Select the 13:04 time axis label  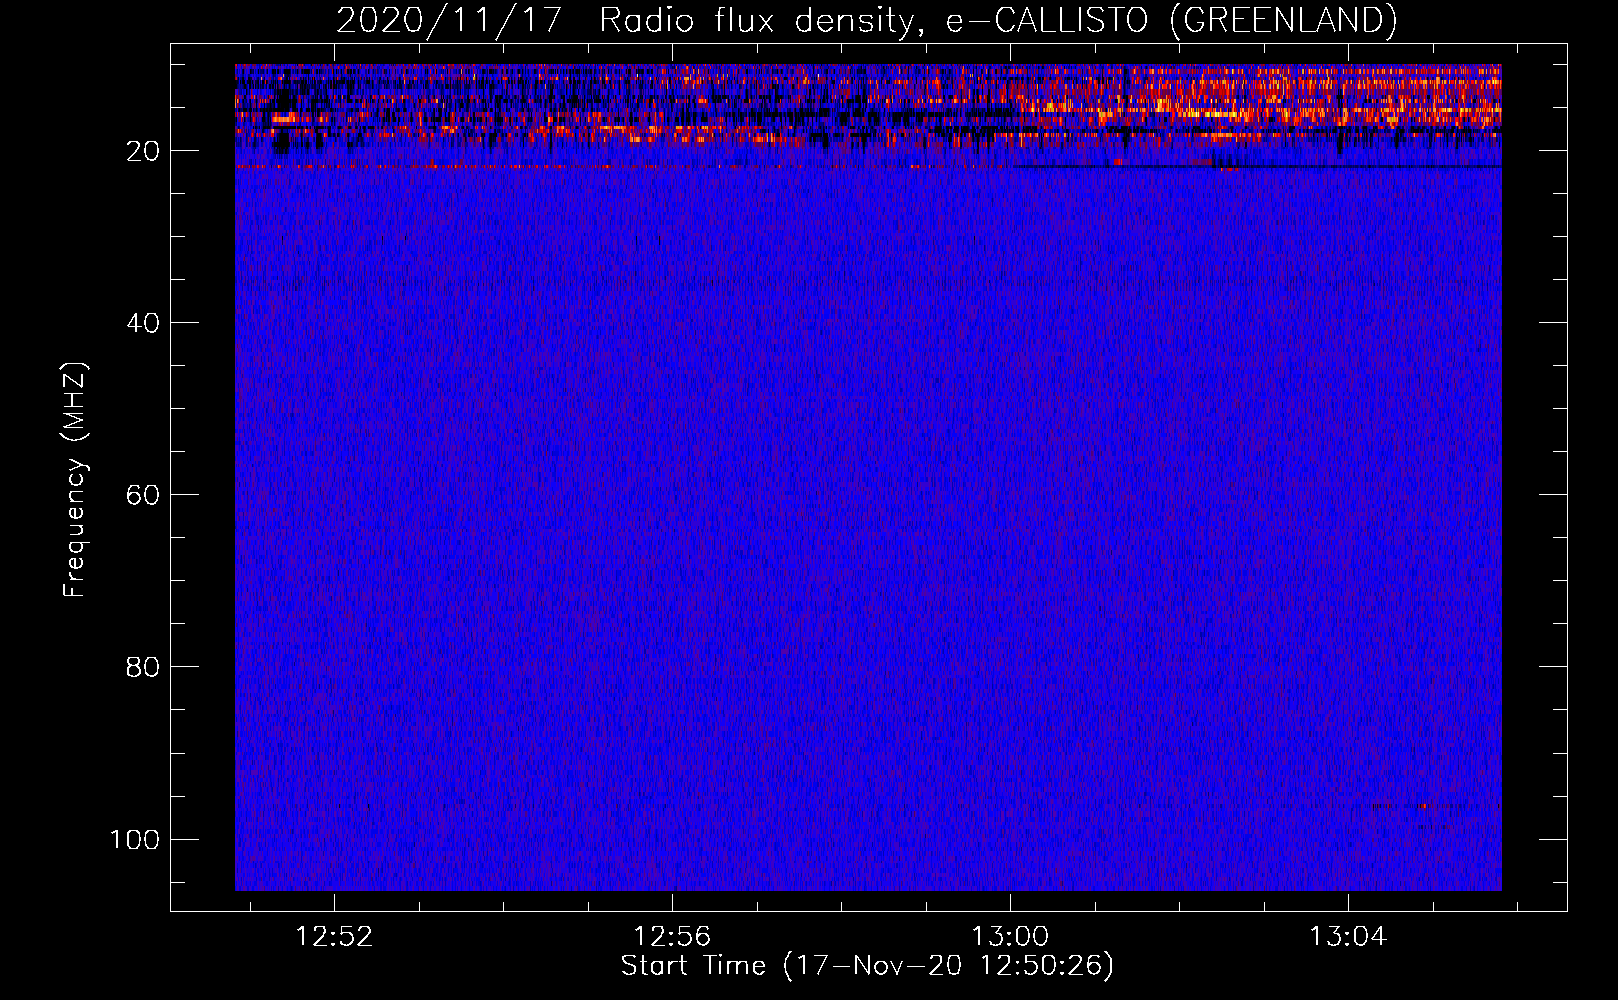point(1349,937)
